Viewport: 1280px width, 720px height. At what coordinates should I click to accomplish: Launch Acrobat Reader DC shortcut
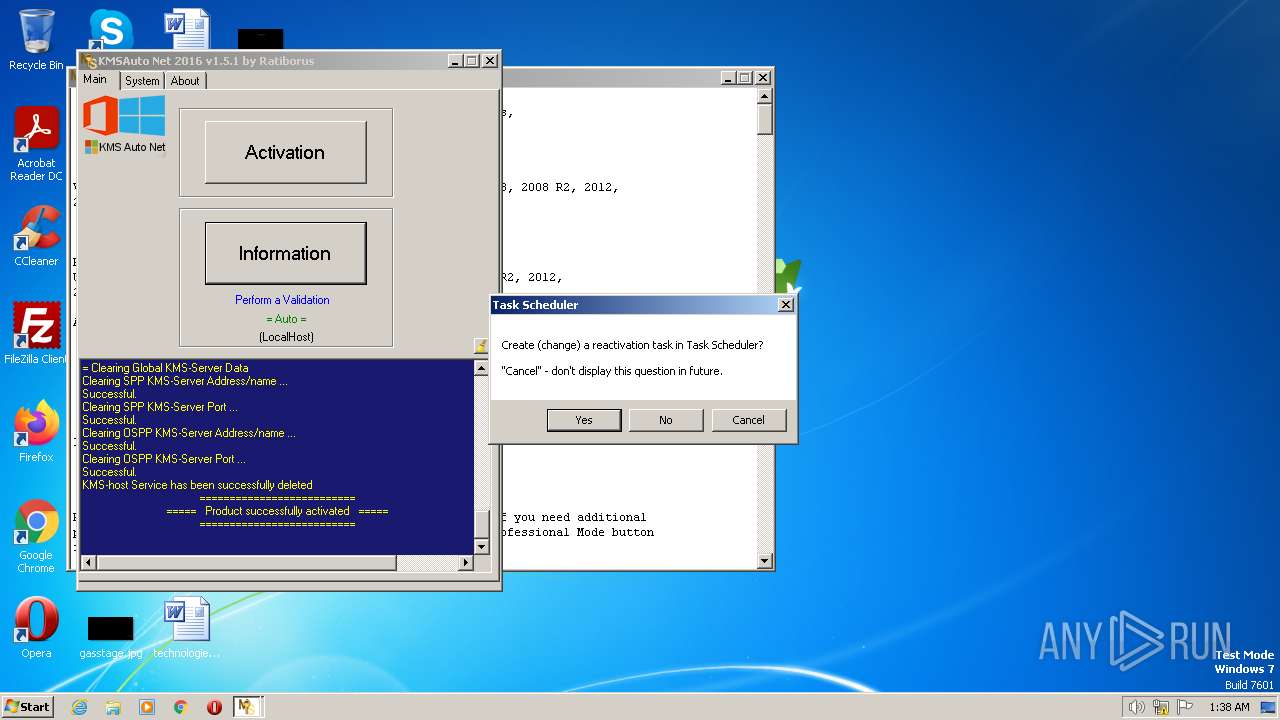point(36,144)
